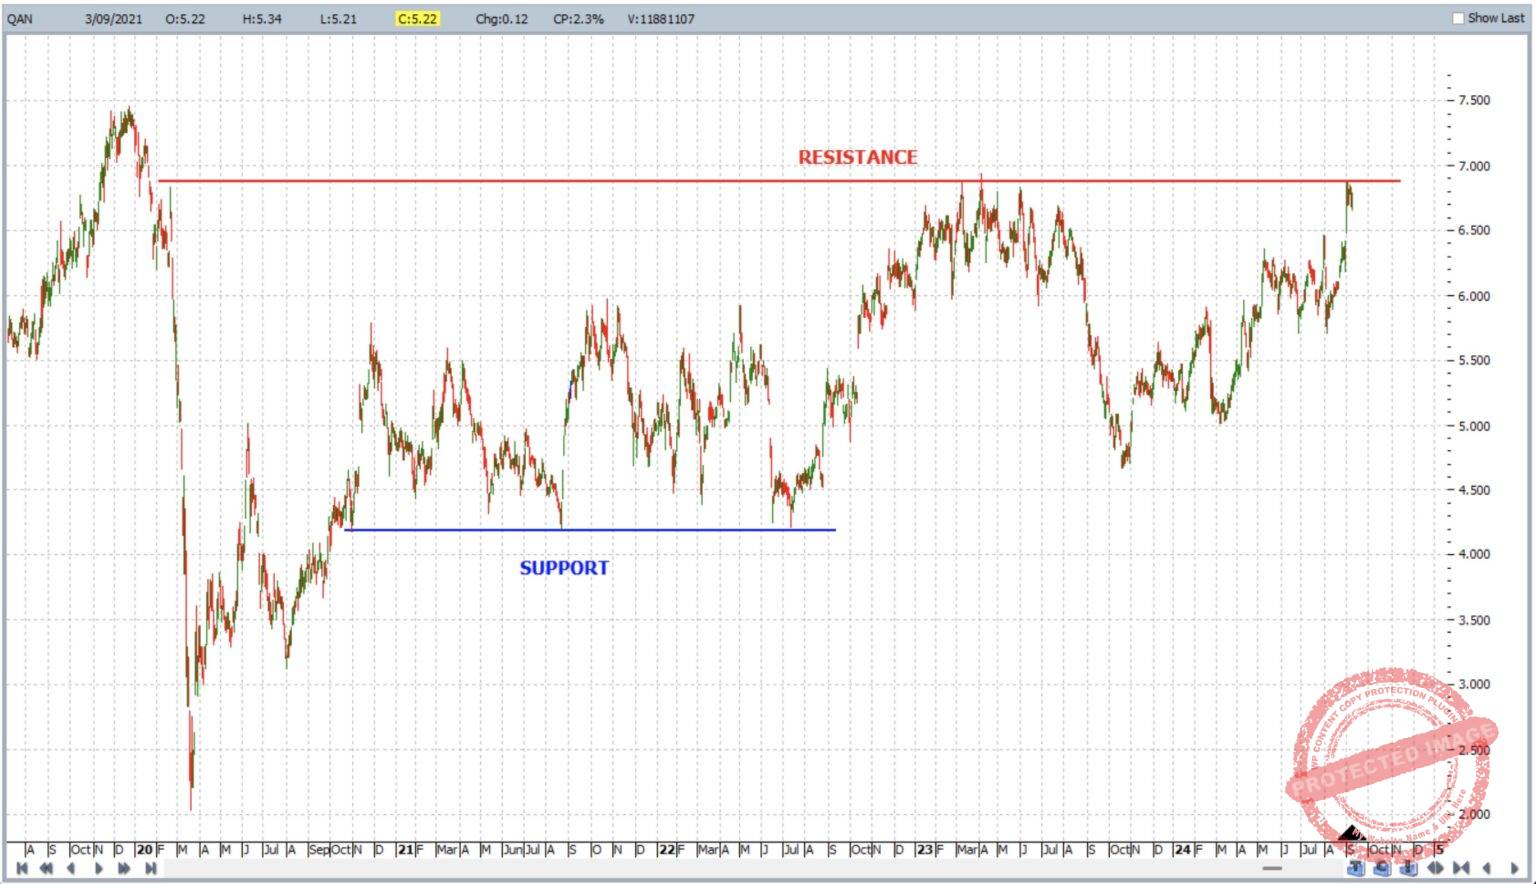The height and width of the screenshot is (884, 1536).
Task: Click the highlighted close value C:5.22
Action: (417, 18)
